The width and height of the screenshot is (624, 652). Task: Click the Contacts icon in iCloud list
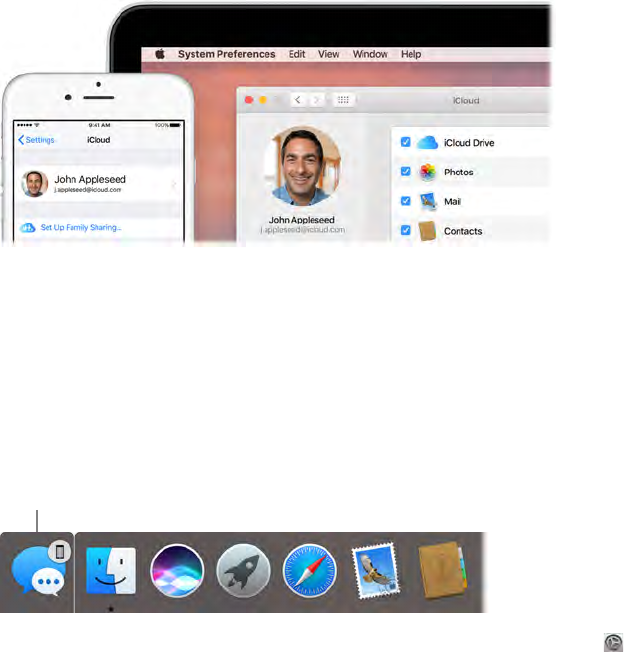coord(427,231)
